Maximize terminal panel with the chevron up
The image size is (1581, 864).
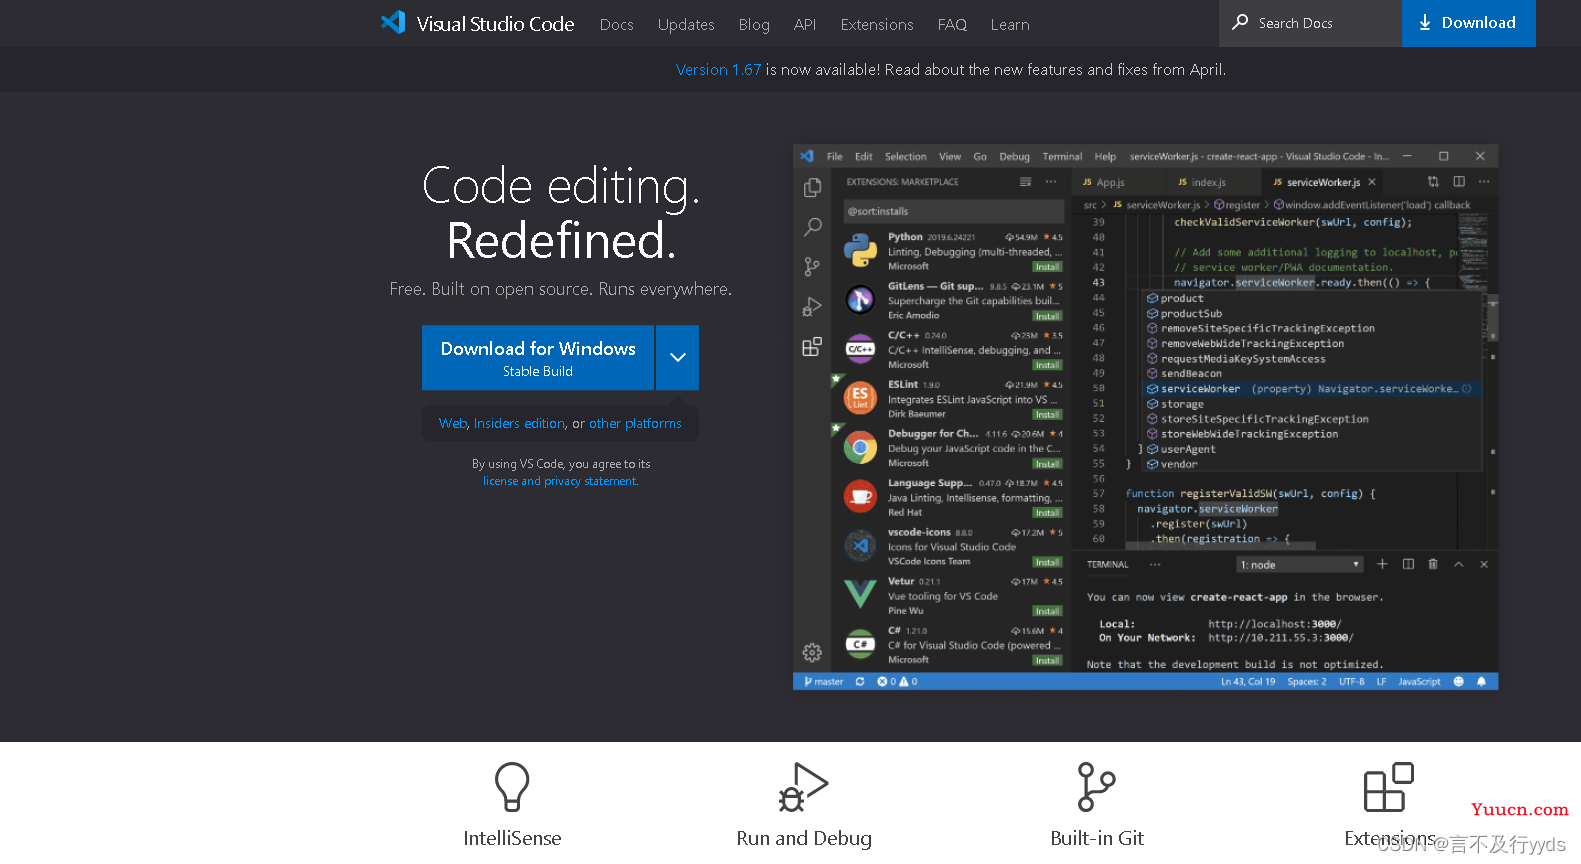pos(1459,564)
